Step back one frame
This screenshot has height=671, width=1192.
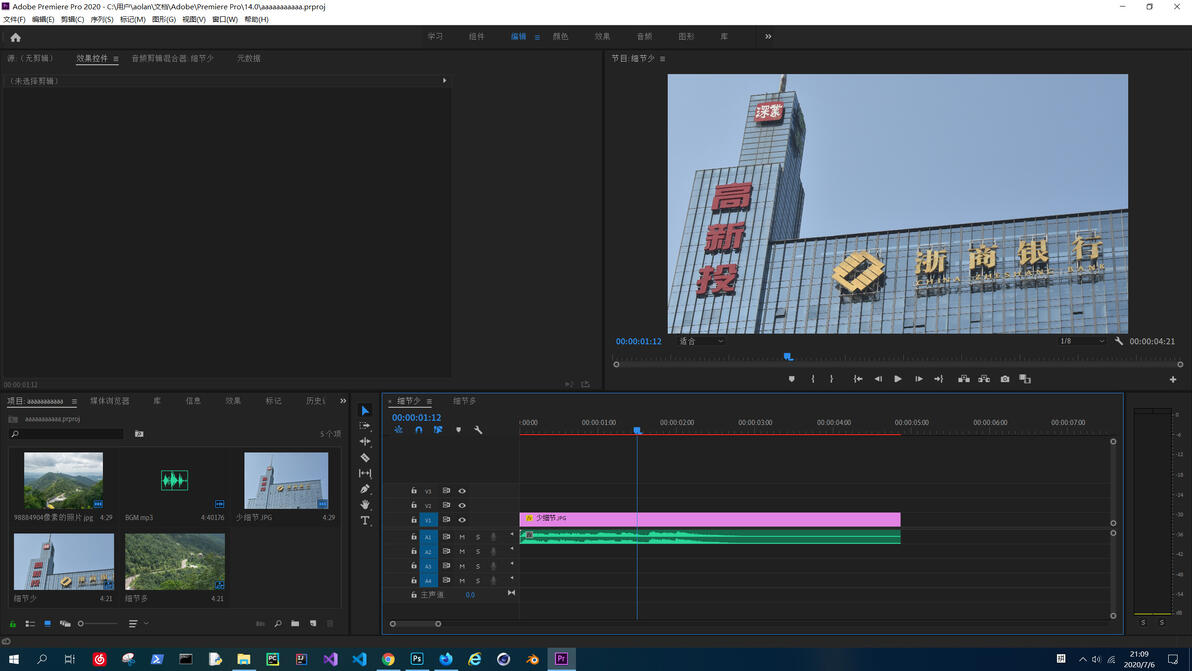878,378
